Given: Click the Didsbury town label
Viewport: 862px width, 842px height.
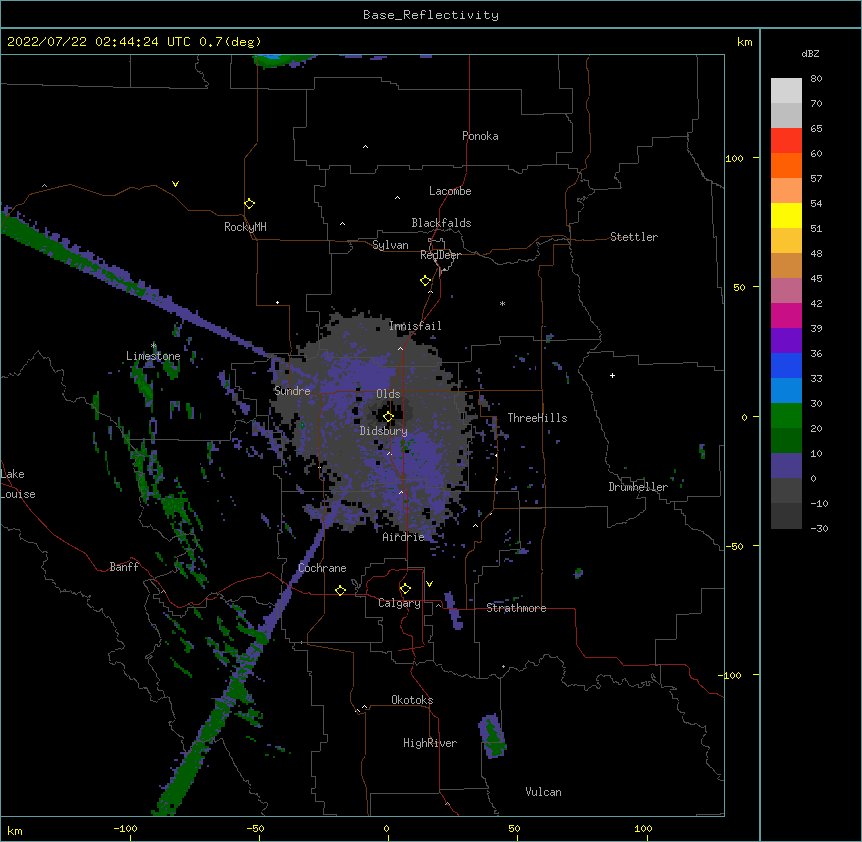Looking at the screenshot, I should click(x=384, y=431).
